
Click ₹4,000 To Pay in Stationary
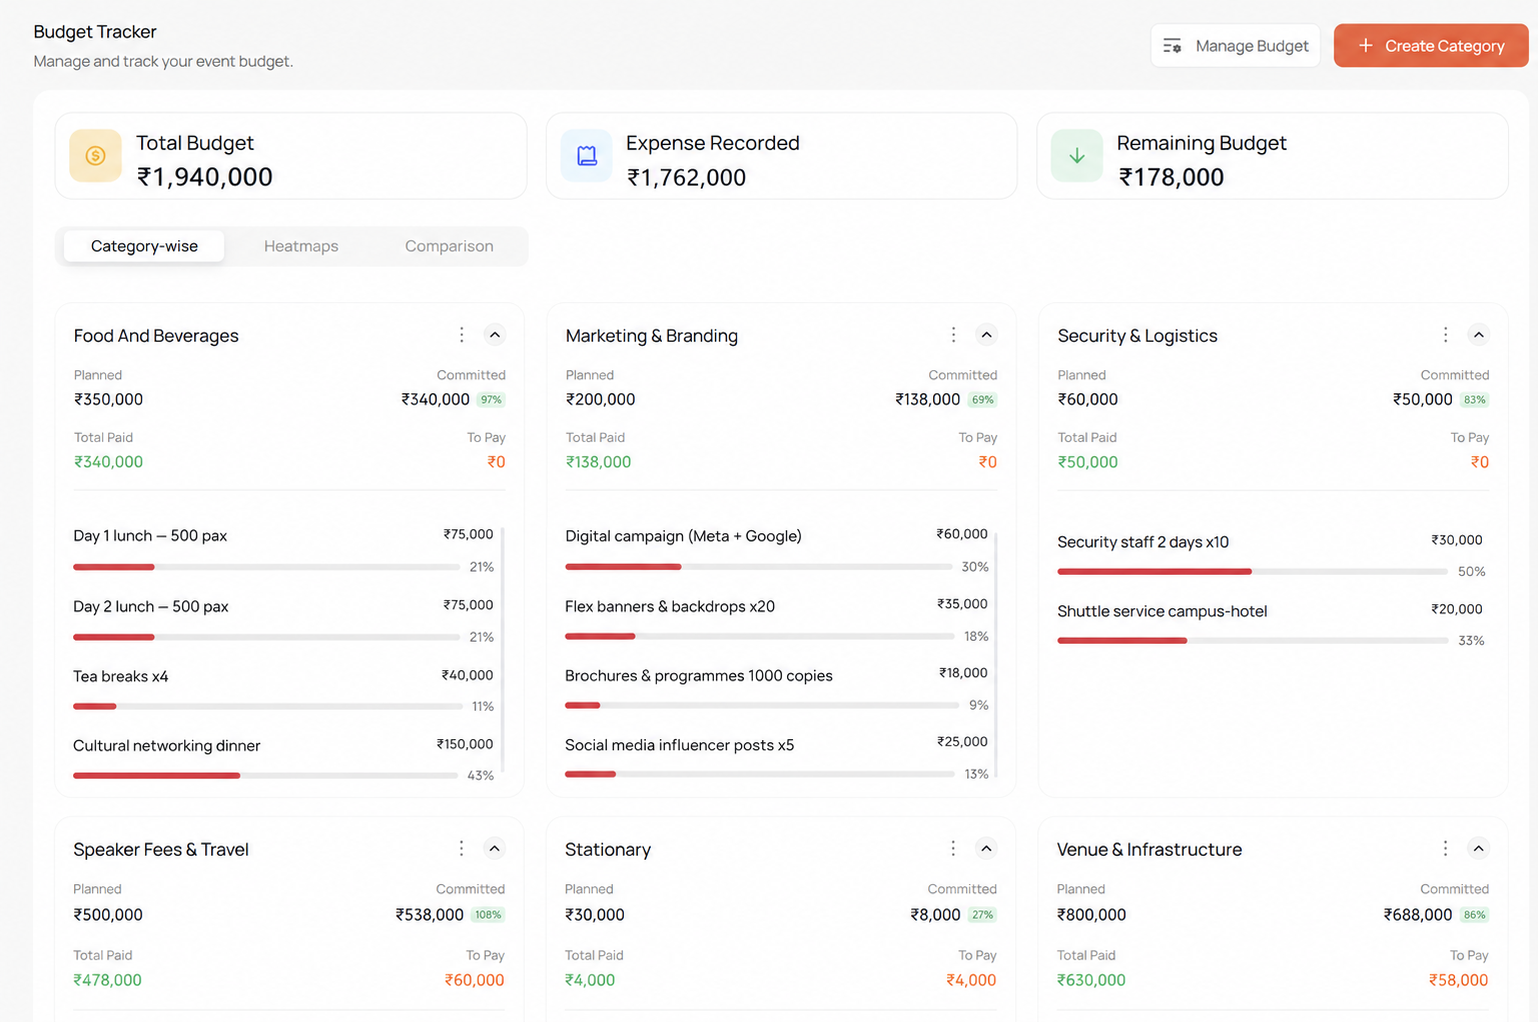(971, 980)
